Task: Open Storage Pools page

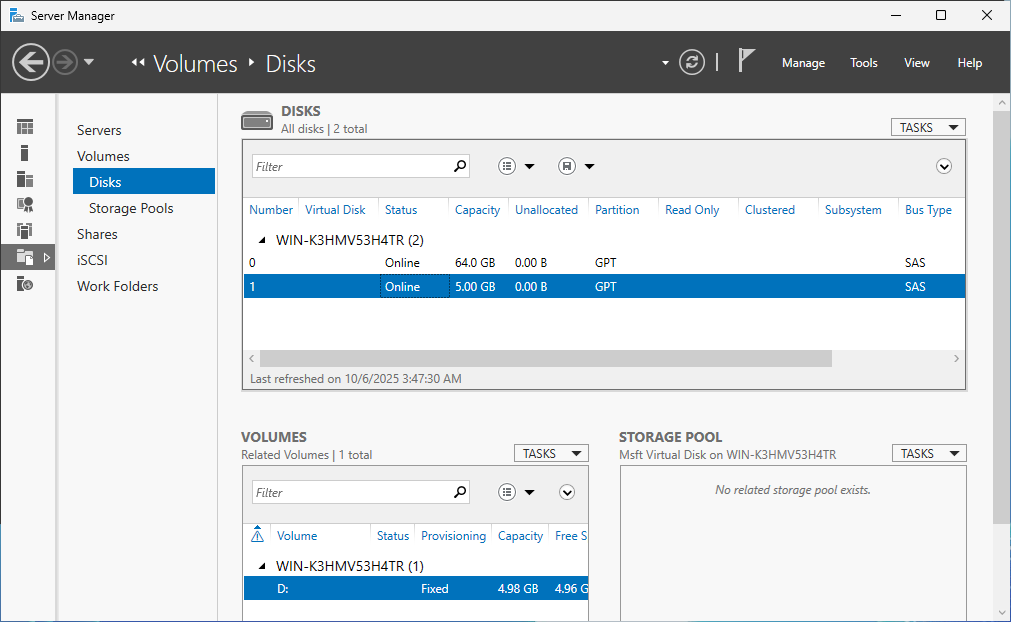Action: [x=131, y=208]
